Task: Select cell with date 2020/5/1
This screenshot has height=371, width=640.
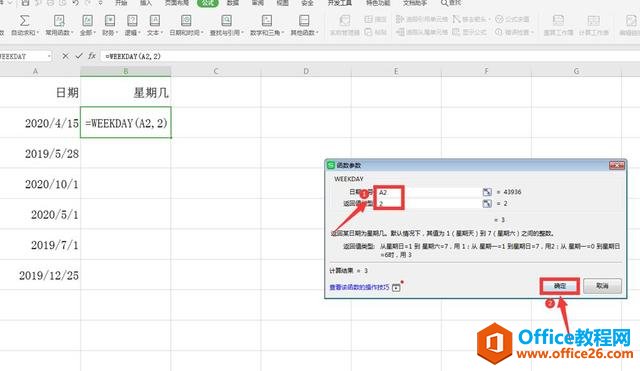Action: coord(40,214)
